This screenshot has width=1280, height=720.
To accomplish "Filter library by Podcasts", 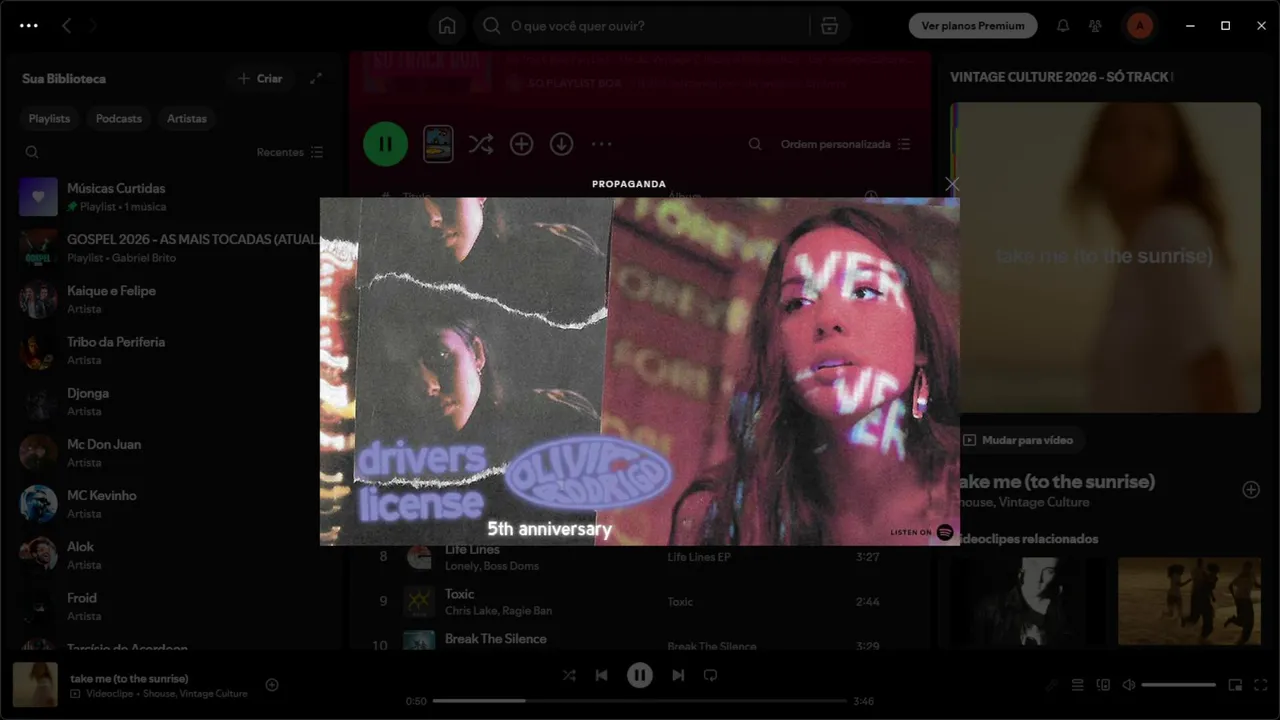I will [119, 118].
